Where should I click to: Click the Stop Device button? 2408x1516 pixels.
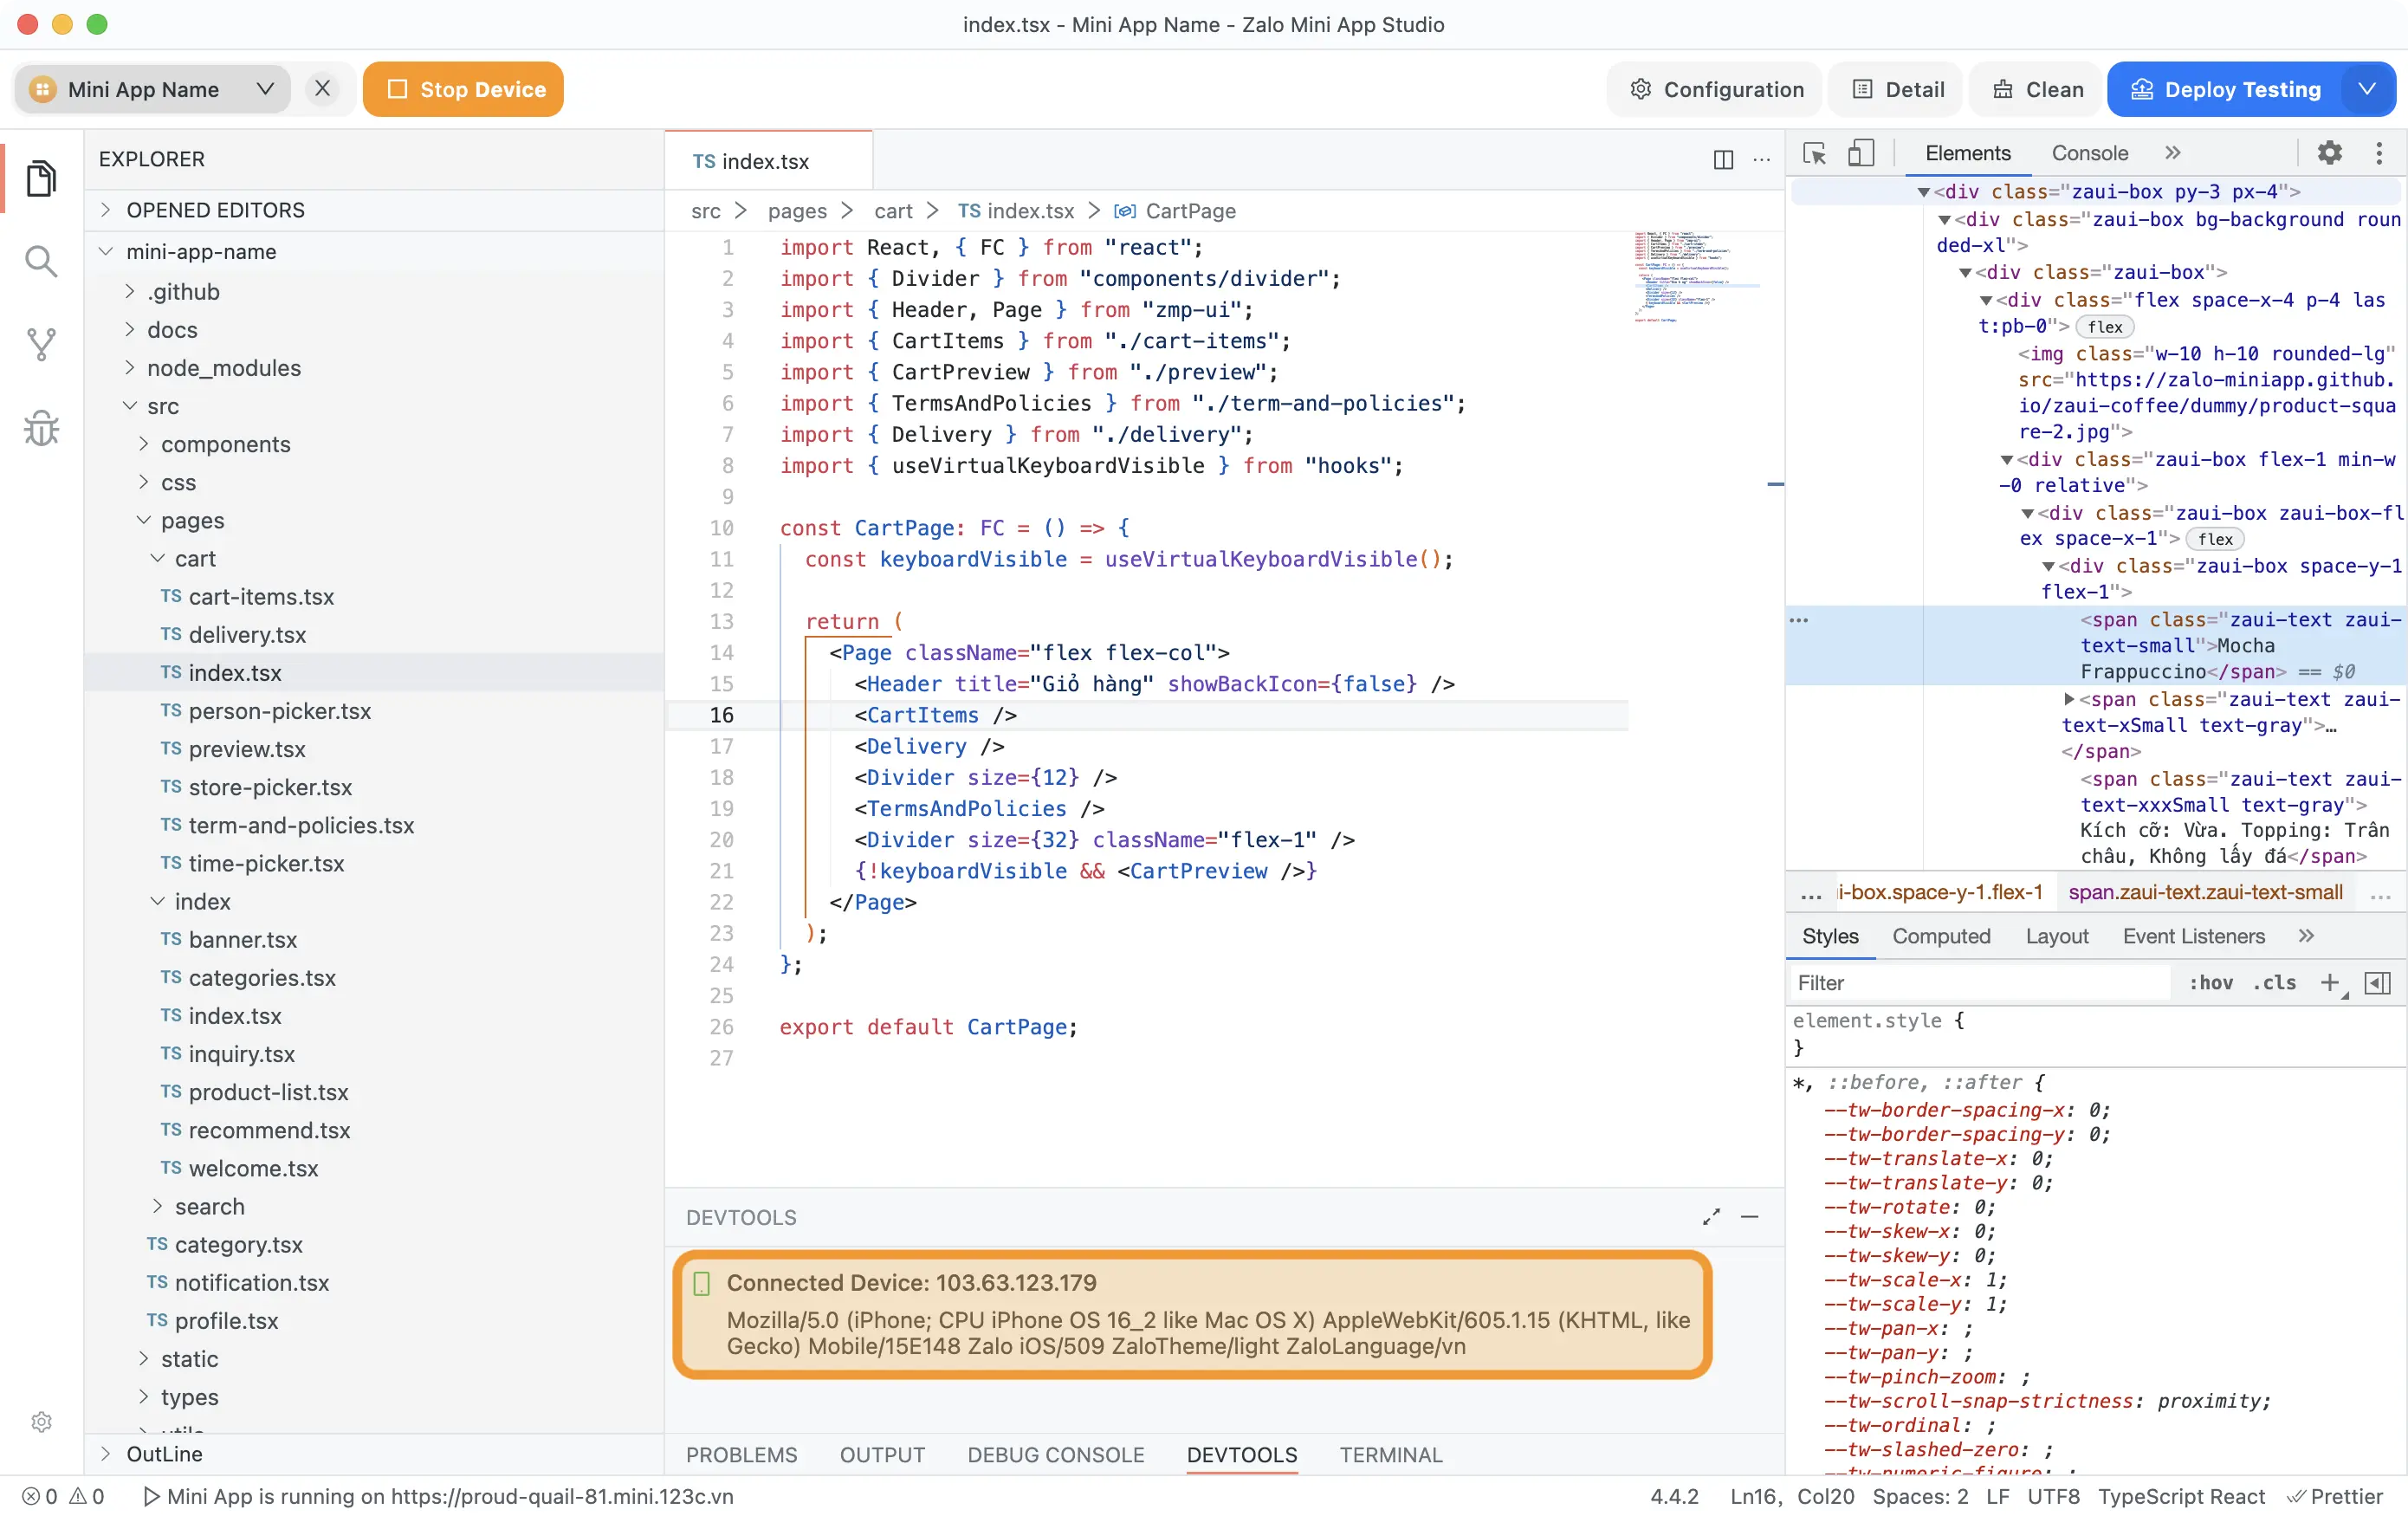(x=463, y=89)
